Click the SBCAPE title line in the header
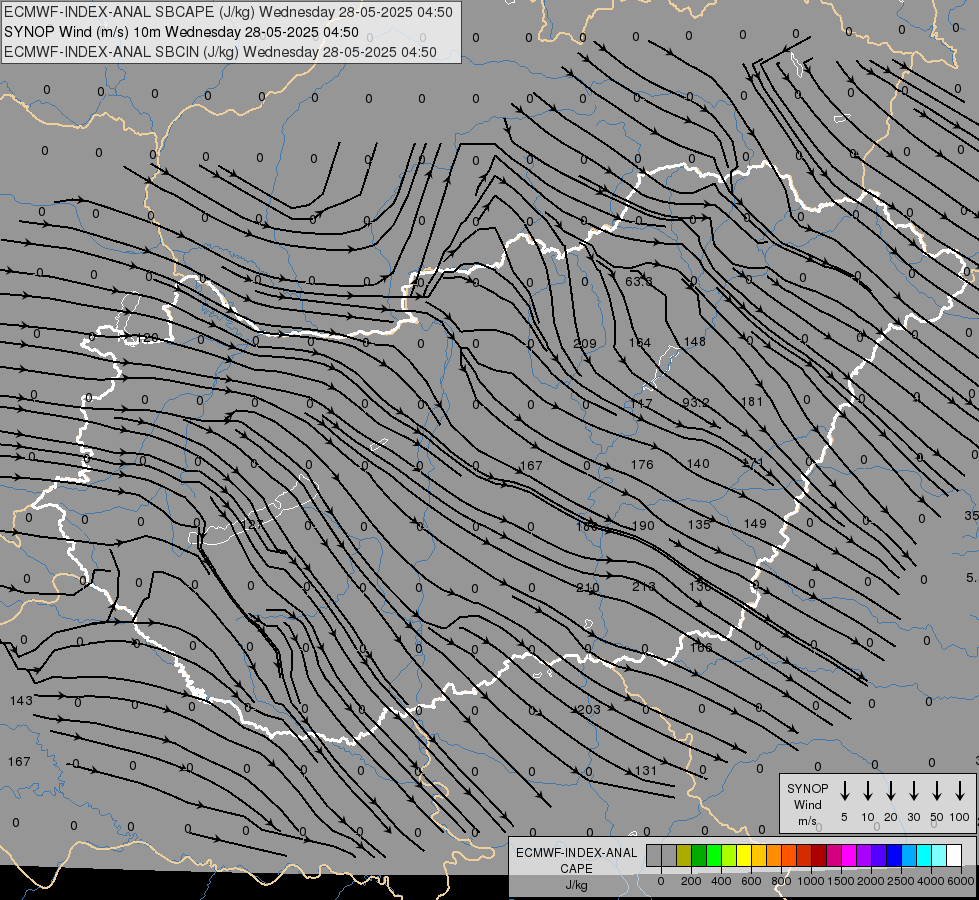The image size is (979, 900). 228,12
